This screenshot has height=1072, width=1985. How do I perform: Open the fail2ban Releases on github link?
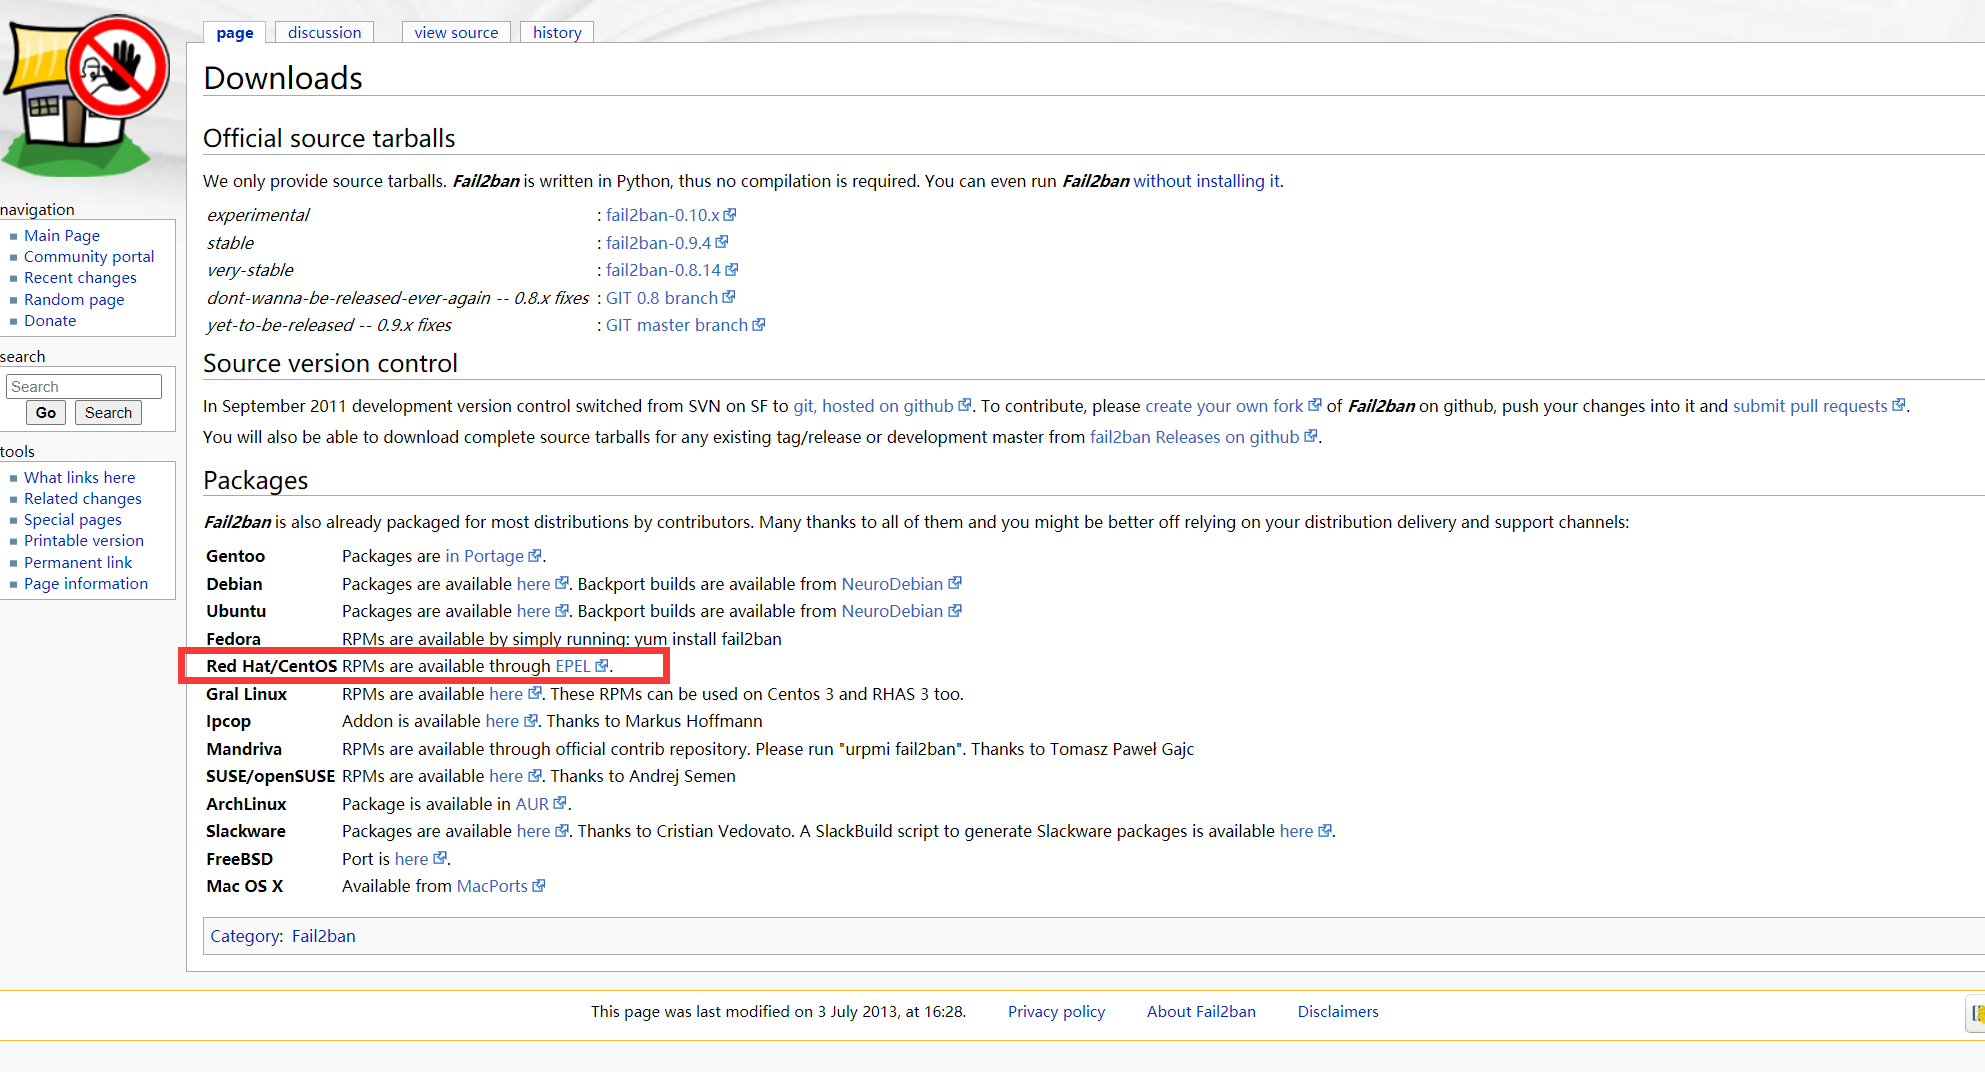pyautogui.click(x=1193, y=437)
